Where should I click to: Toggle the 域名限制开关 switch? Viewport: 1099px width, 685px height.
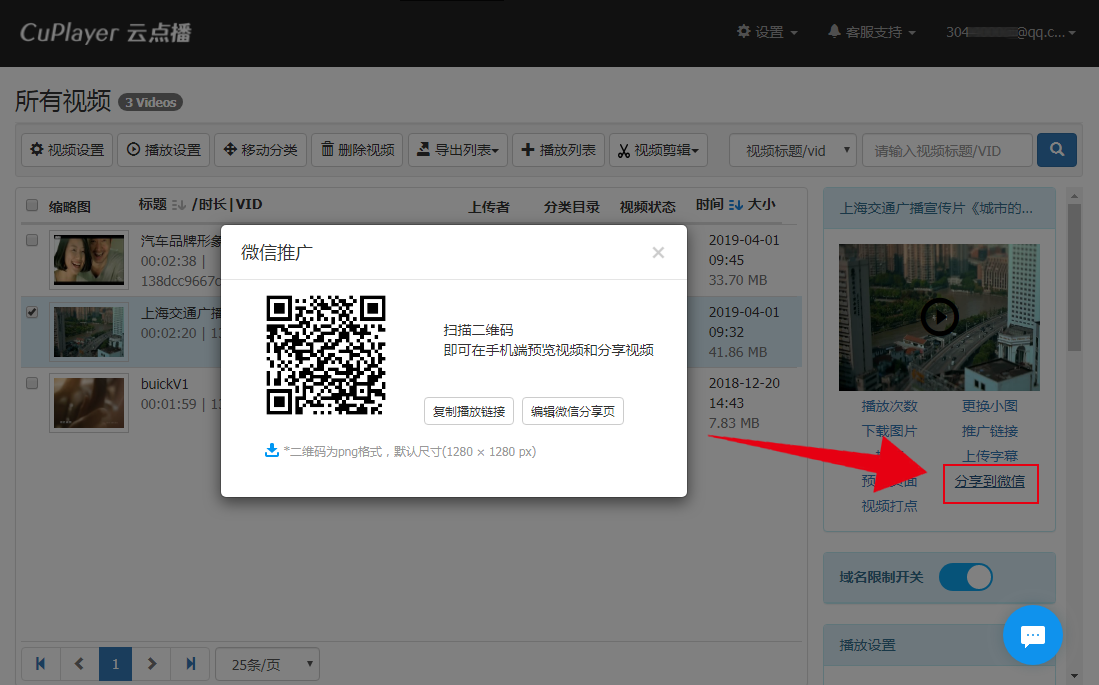coord(966,577)
